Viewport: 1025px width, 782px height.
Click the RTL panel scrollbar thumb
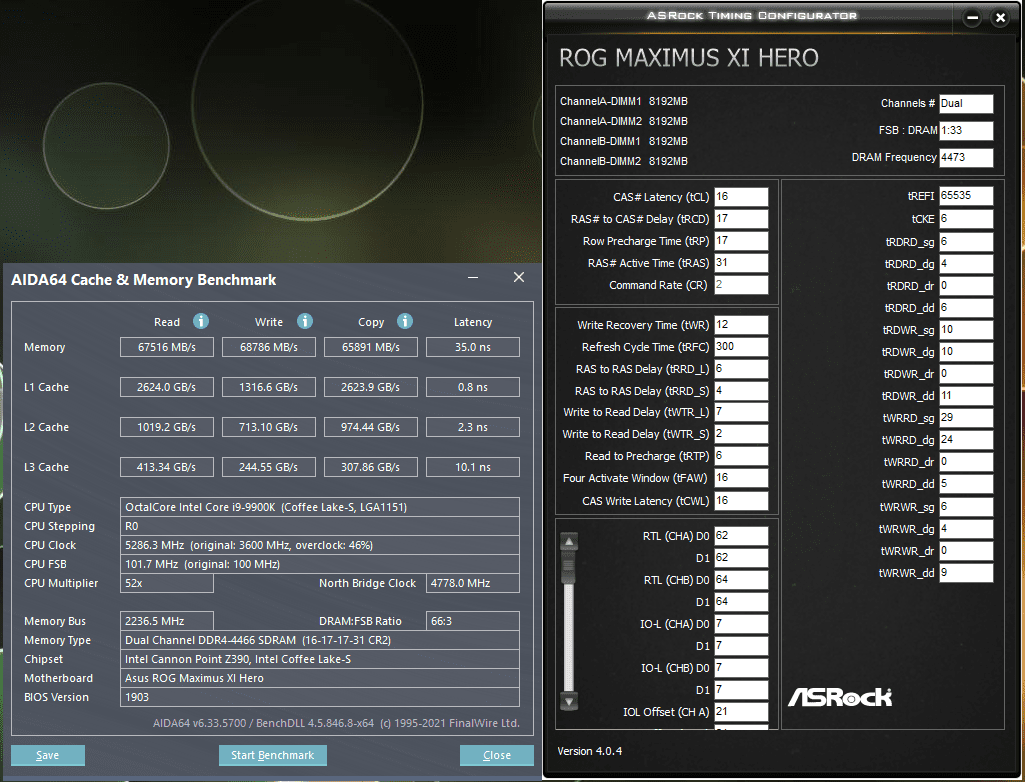pos(569,568)
